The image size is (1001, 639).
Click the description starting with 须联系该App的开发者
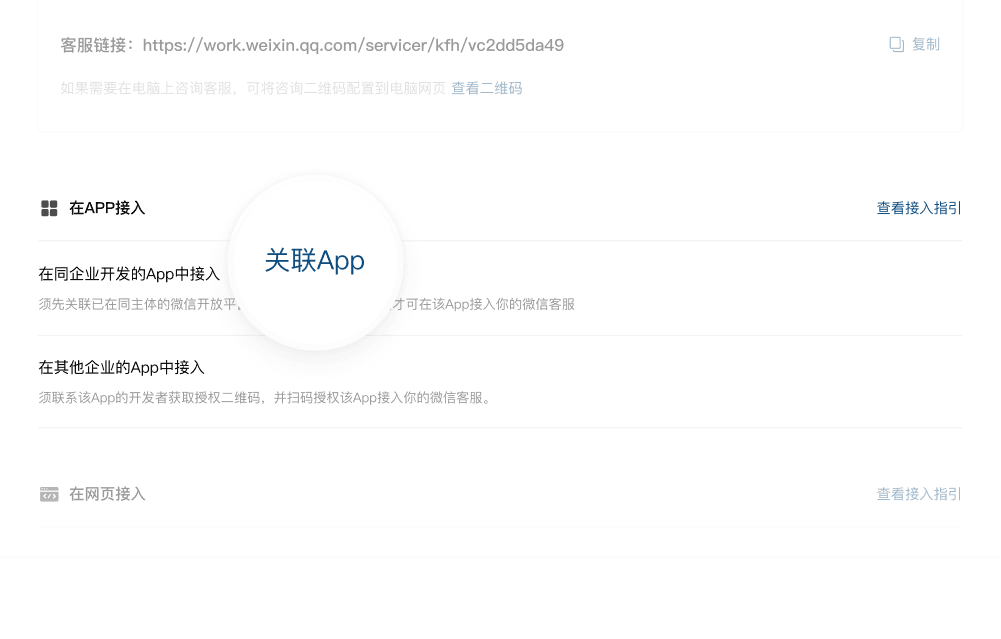267,398
